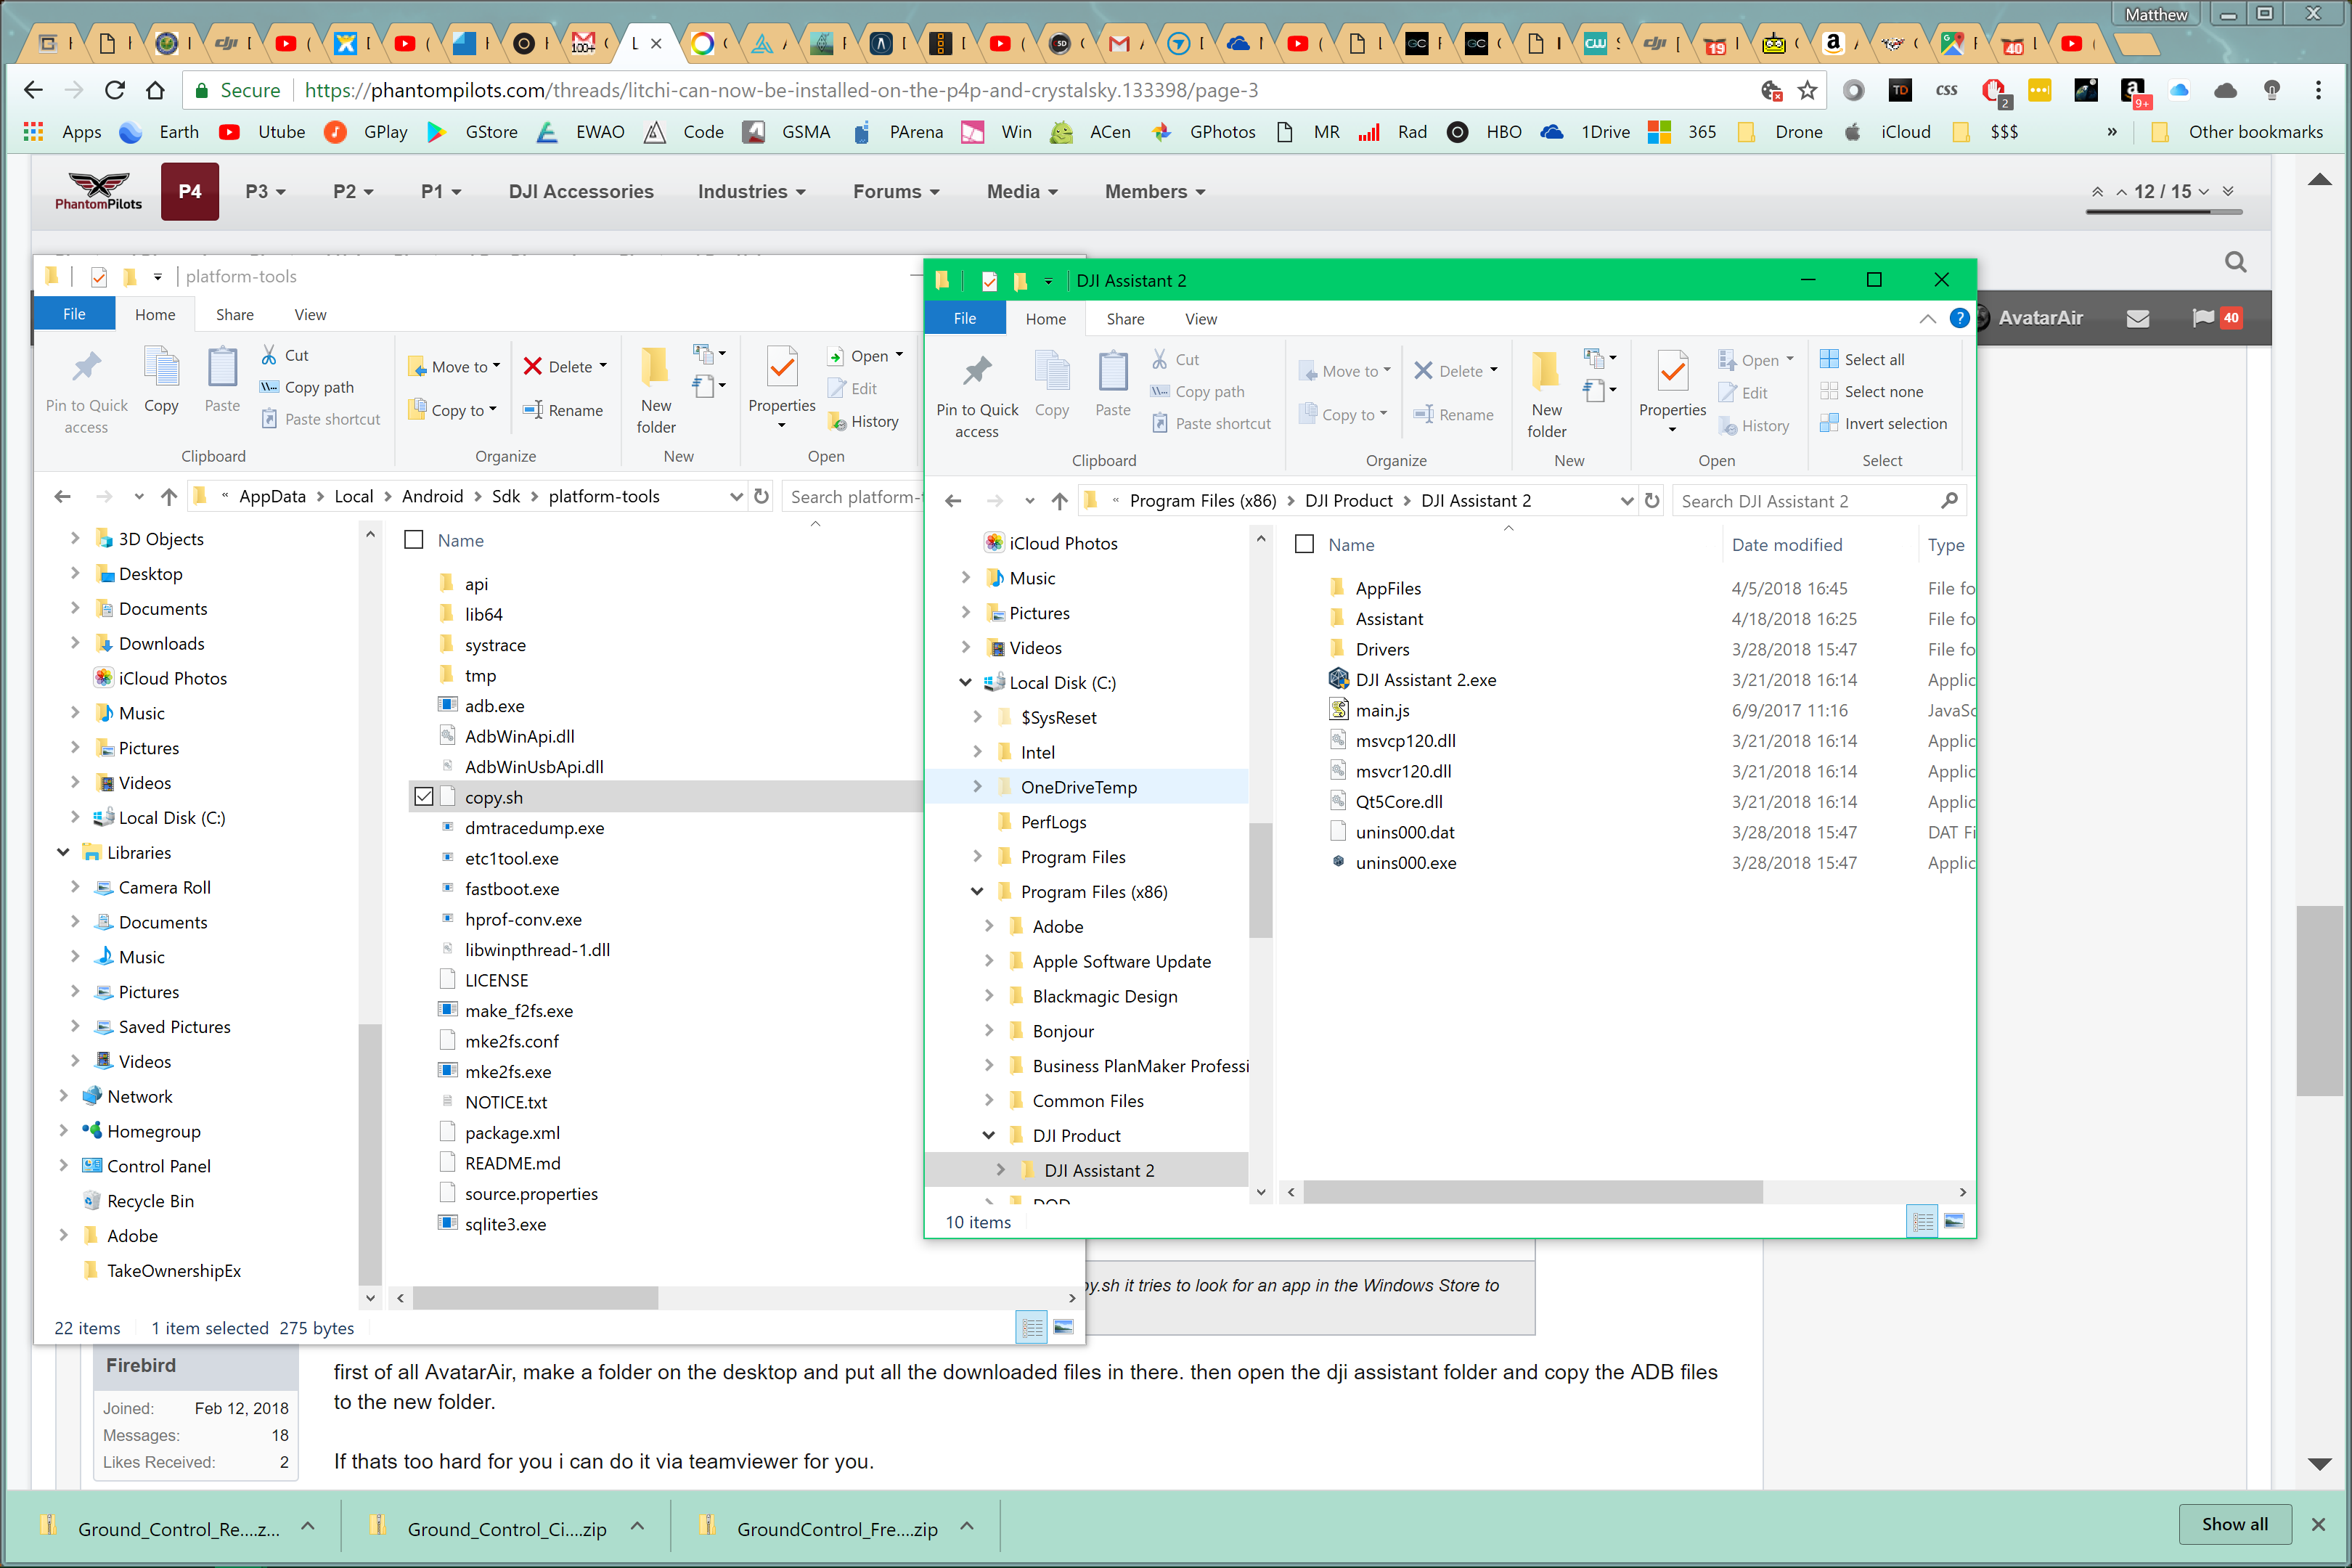This screenshot has width=2352, height=1568.
Task: Expand Downloads in platform-tools navigation pane
Action: click(x=75, y=643)
